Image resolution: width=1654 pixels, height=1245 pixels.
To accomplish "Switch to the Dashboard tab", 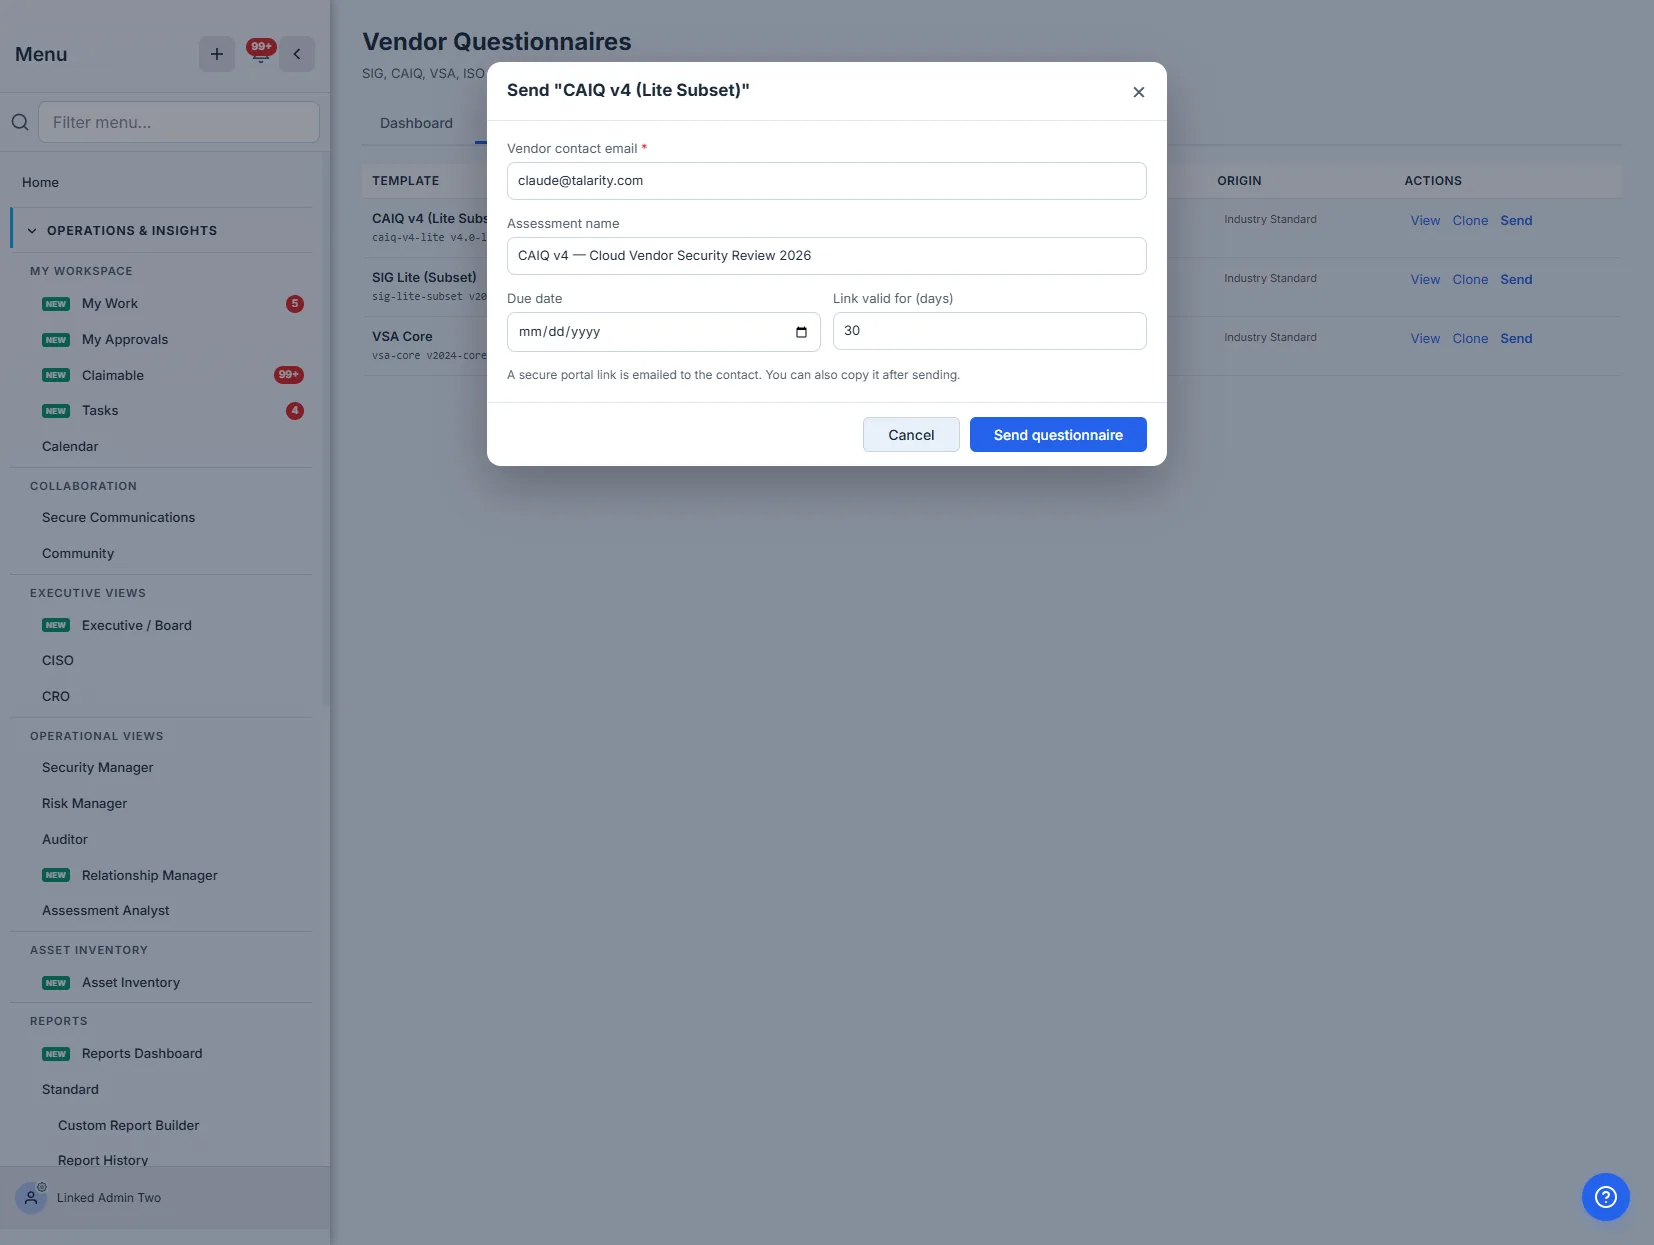I will click(416, 123).
